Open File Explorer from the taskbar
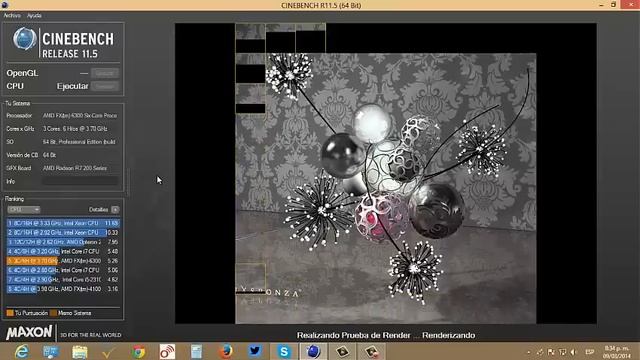 pos(80,351)
